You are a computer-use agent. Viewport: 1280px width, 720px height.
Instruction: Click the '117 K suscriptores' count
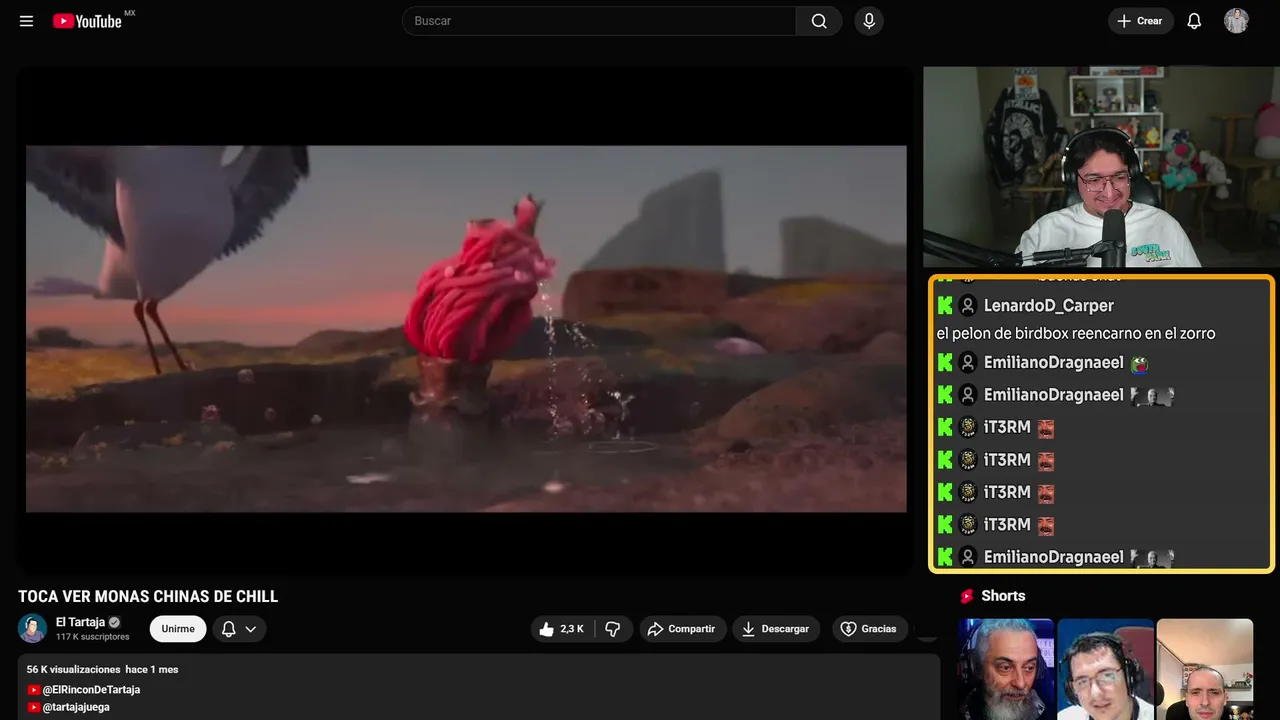tap(93, 637)
